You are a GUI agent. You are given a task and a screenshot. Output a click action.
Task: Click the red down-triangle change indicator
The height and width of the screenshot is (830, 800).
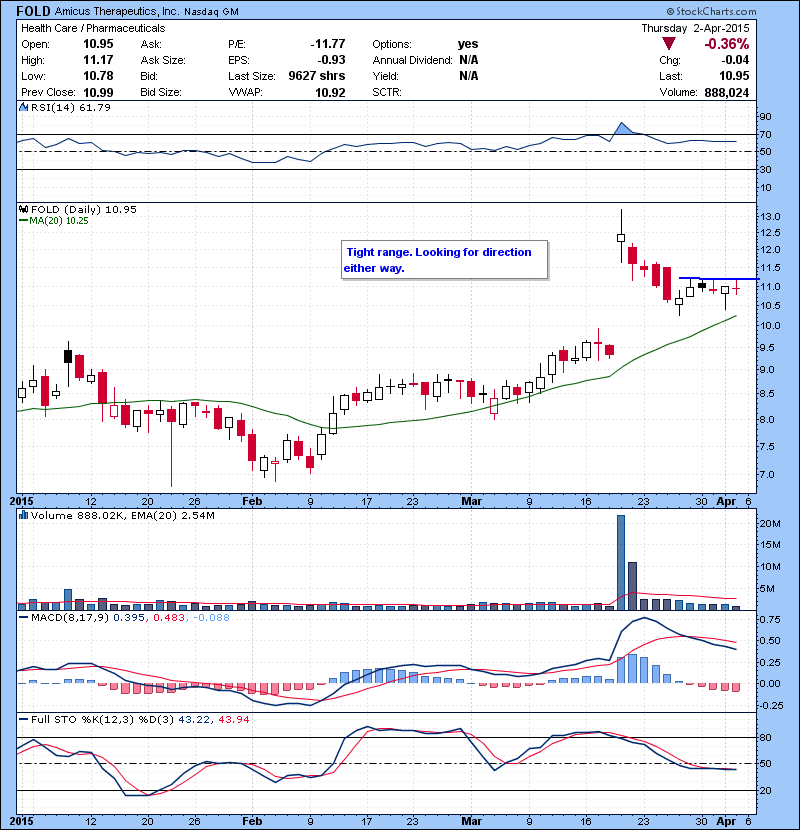coord(669,43)
